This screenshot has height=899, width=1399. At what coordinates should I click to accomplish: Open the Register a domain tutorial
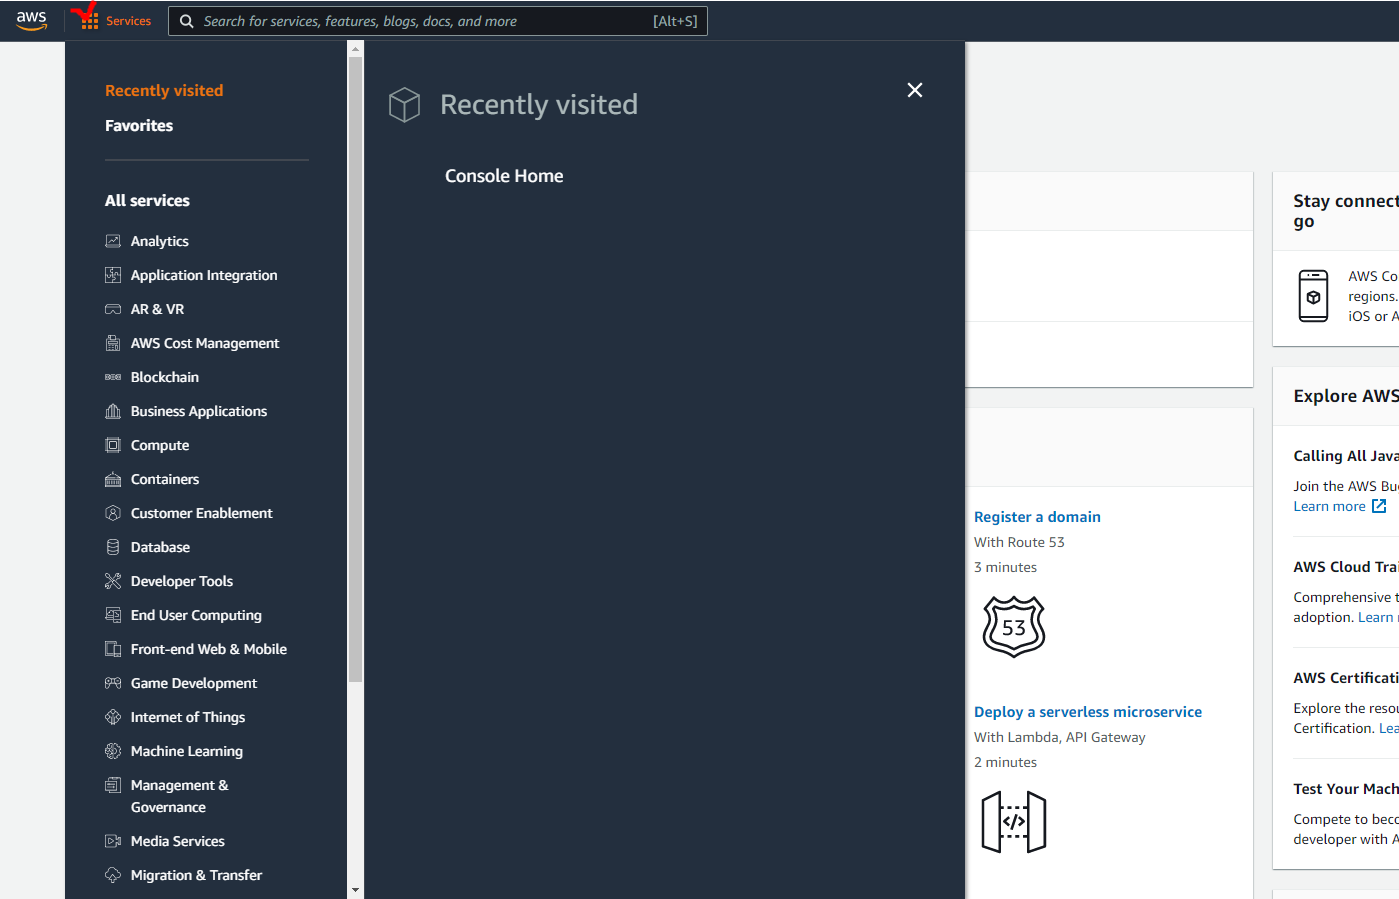(1037, 517)
